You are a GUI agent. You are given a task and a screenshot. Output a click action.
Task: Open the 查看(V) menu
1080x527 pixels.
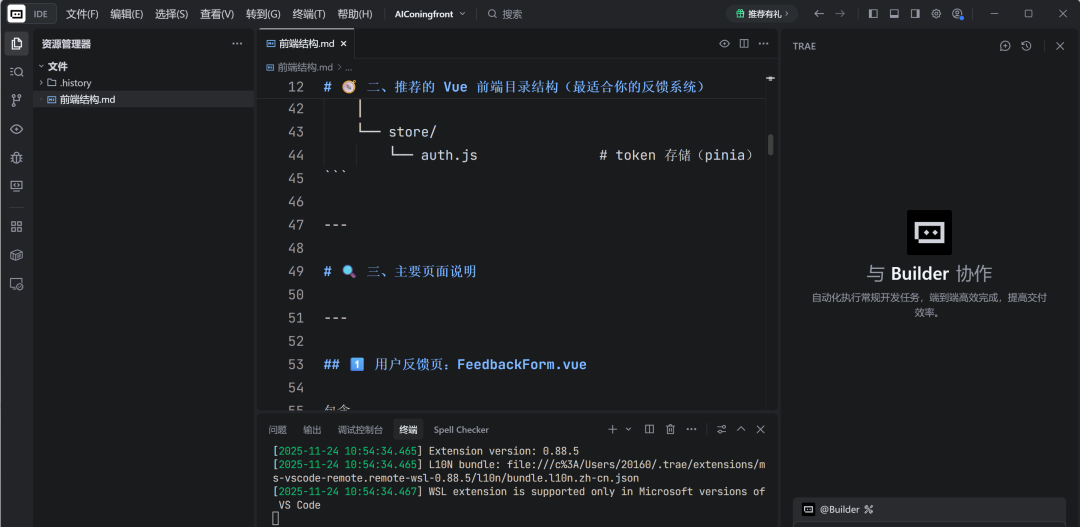click(217, 14)
